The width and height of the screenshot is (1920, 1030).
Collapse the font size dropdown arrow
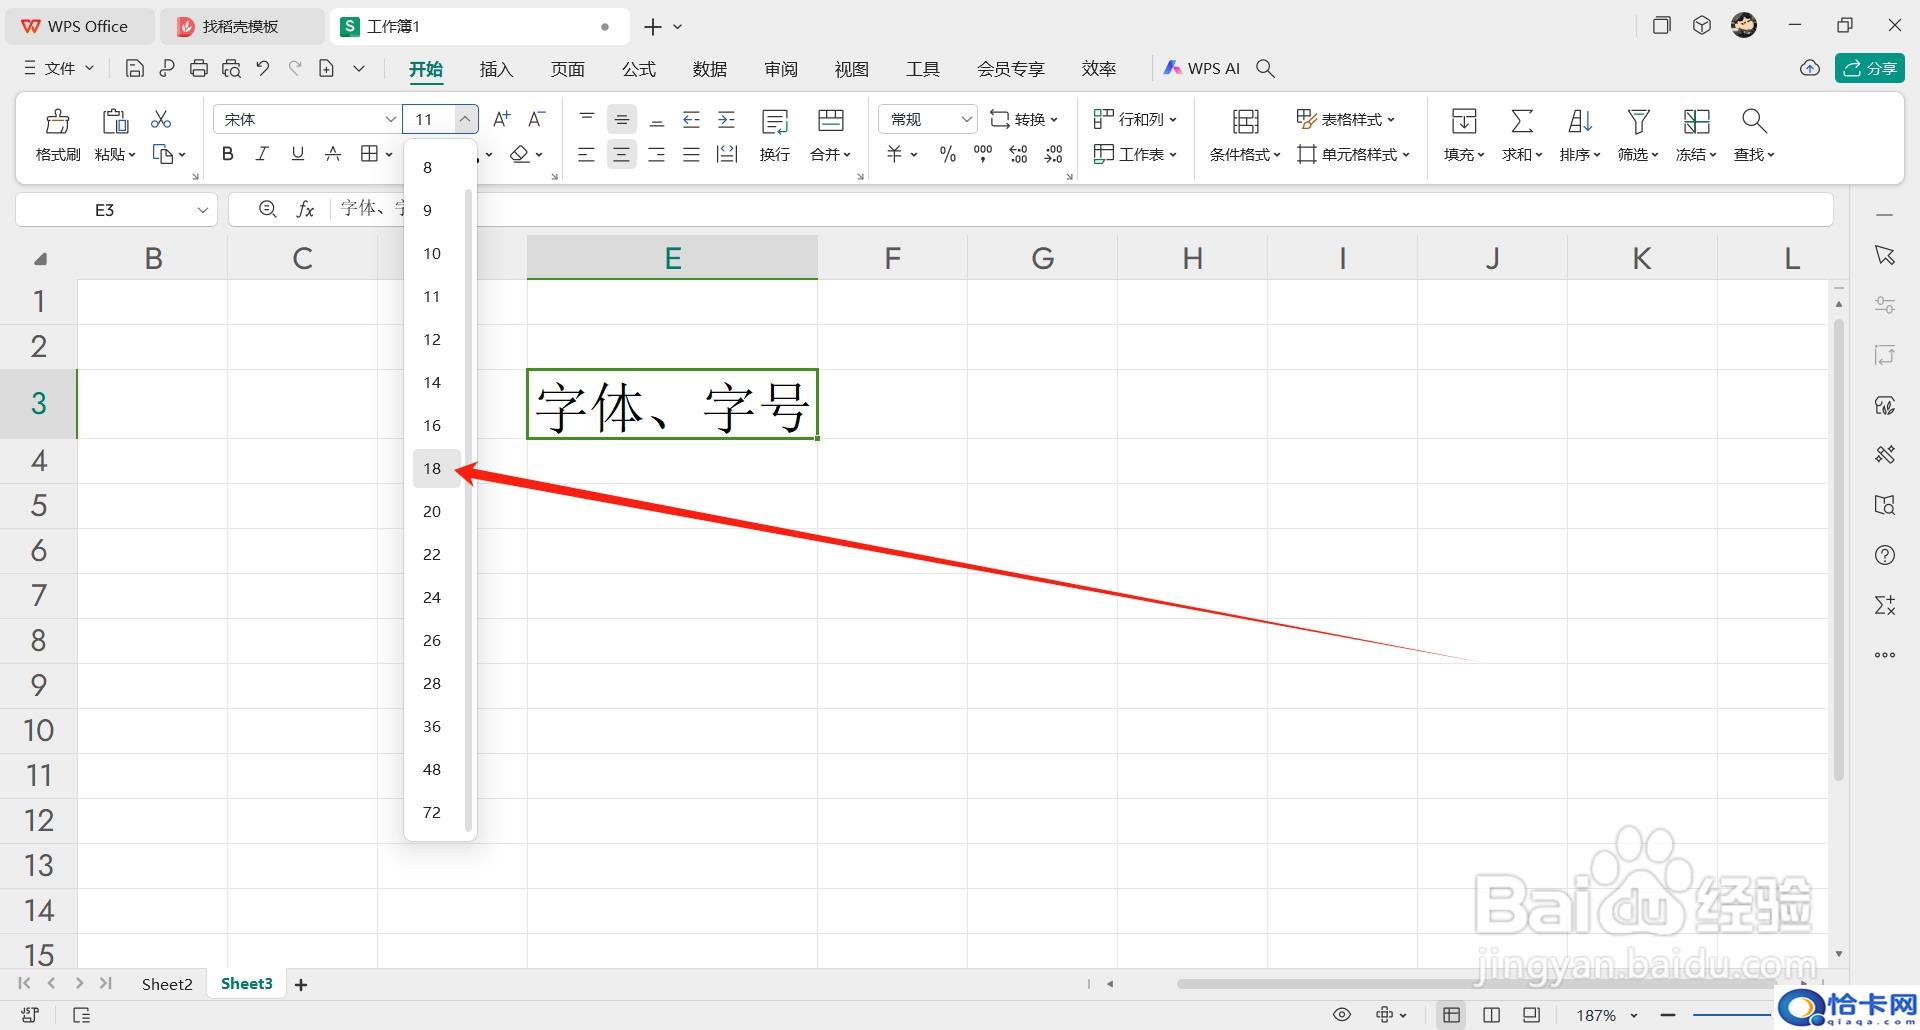tap(465, 119)
